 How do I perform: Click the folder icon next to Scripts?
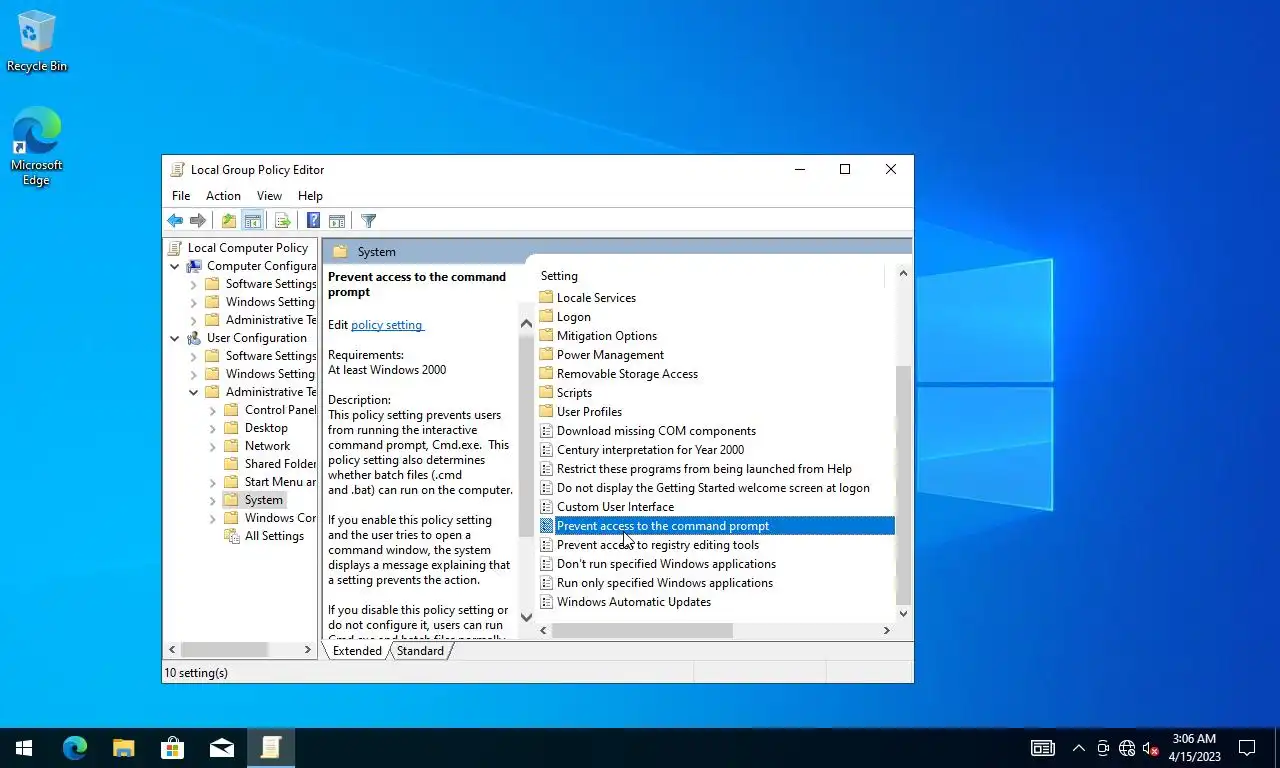point(546,393)
